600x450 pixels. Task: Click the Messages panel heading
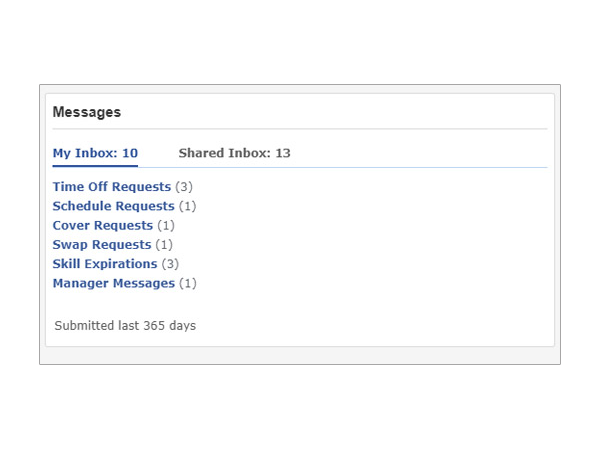pyautogui.click(x=87, y=112)
